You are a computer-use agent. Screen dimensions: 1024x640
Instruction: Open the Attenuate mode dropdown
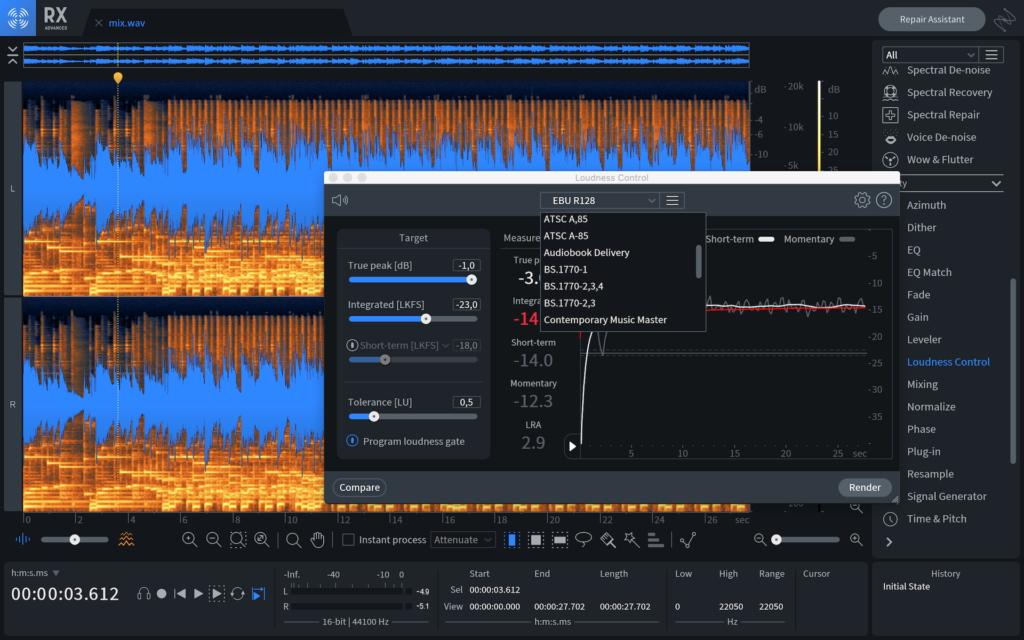coord(463,540)
